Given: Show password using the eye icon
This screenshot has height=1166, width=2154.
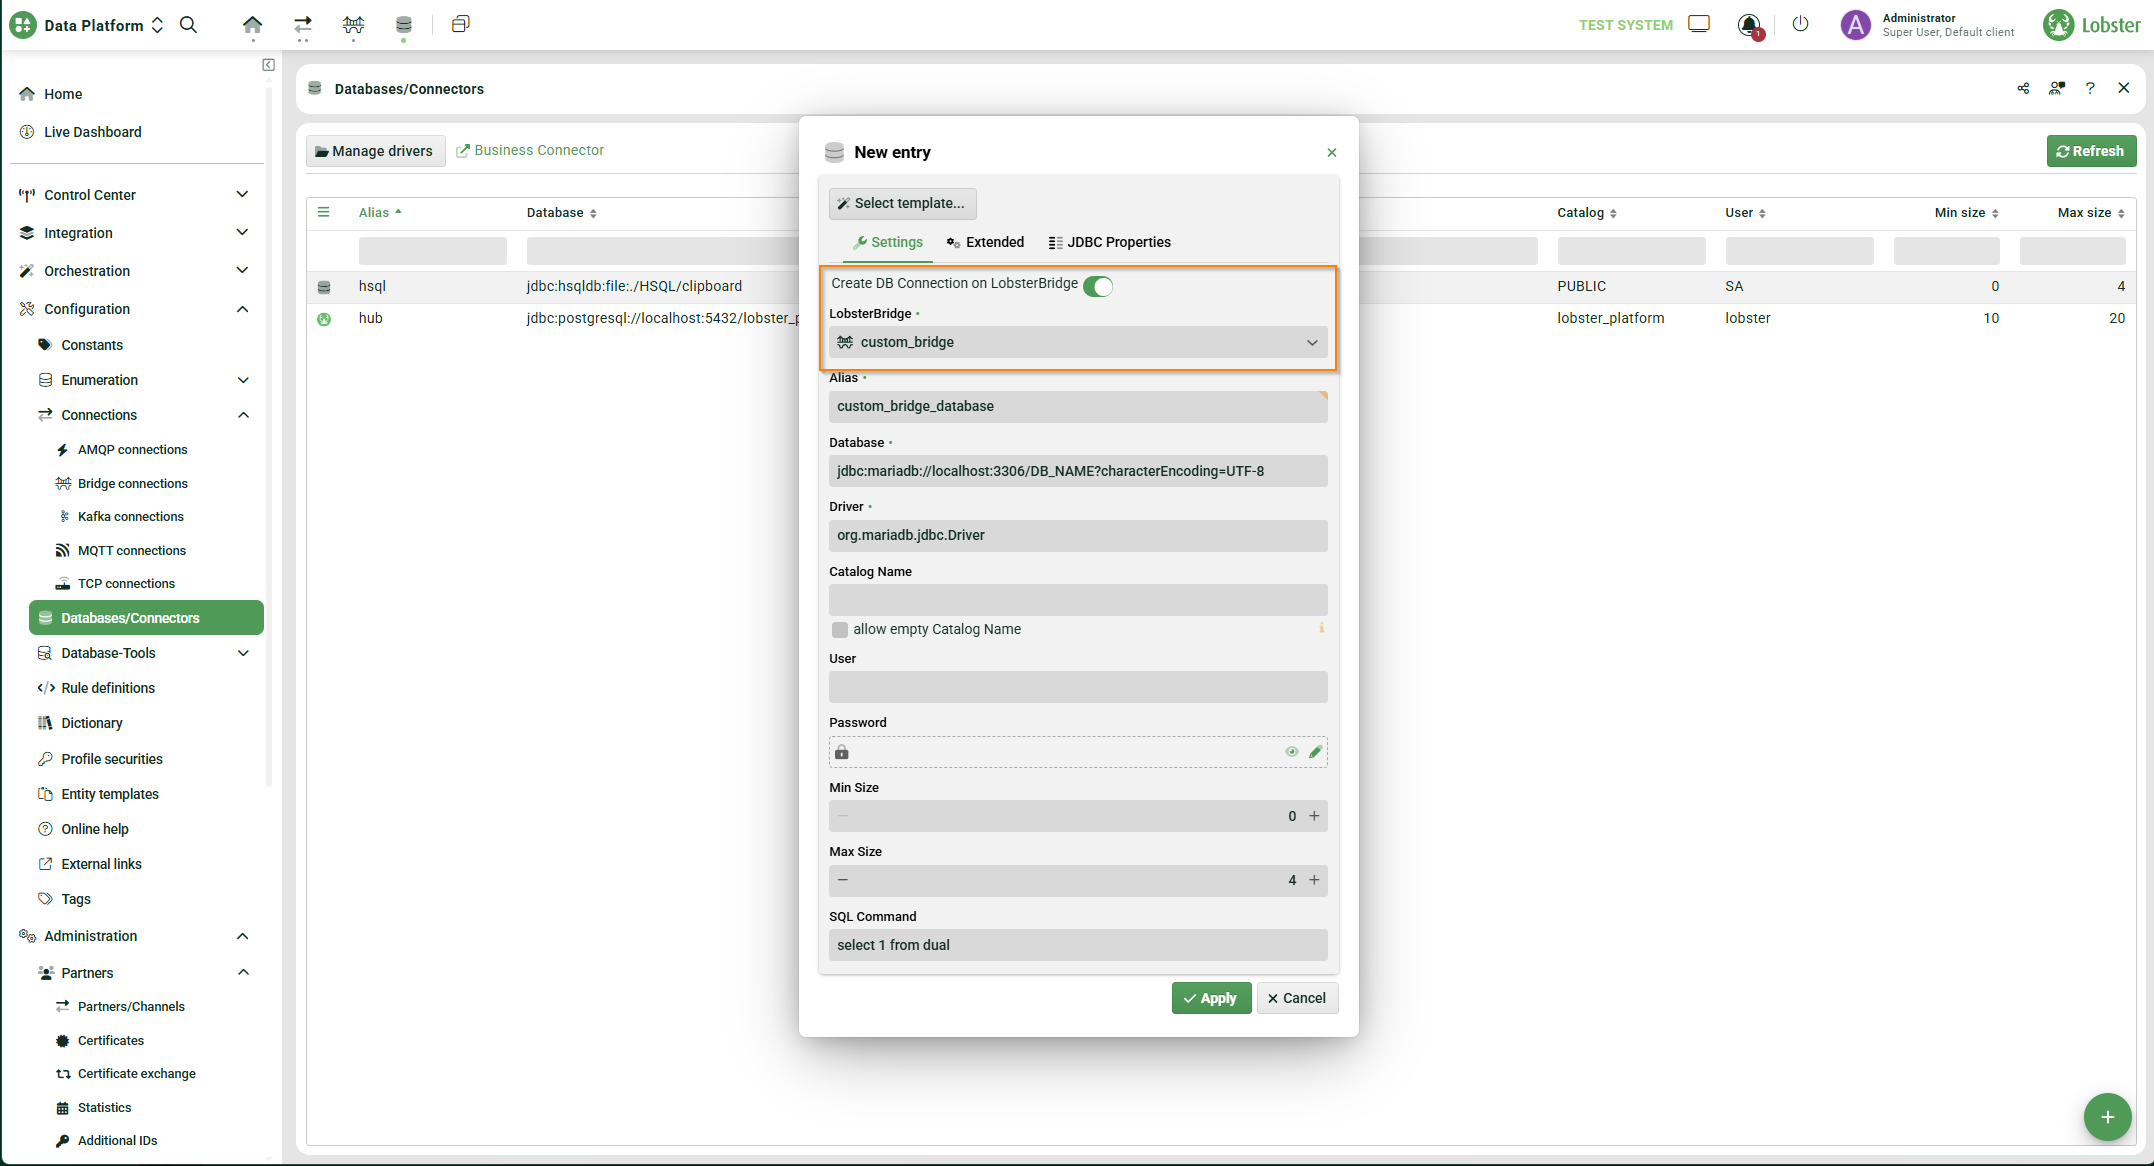Looking at the screenshot, I should coord(1292,752).
